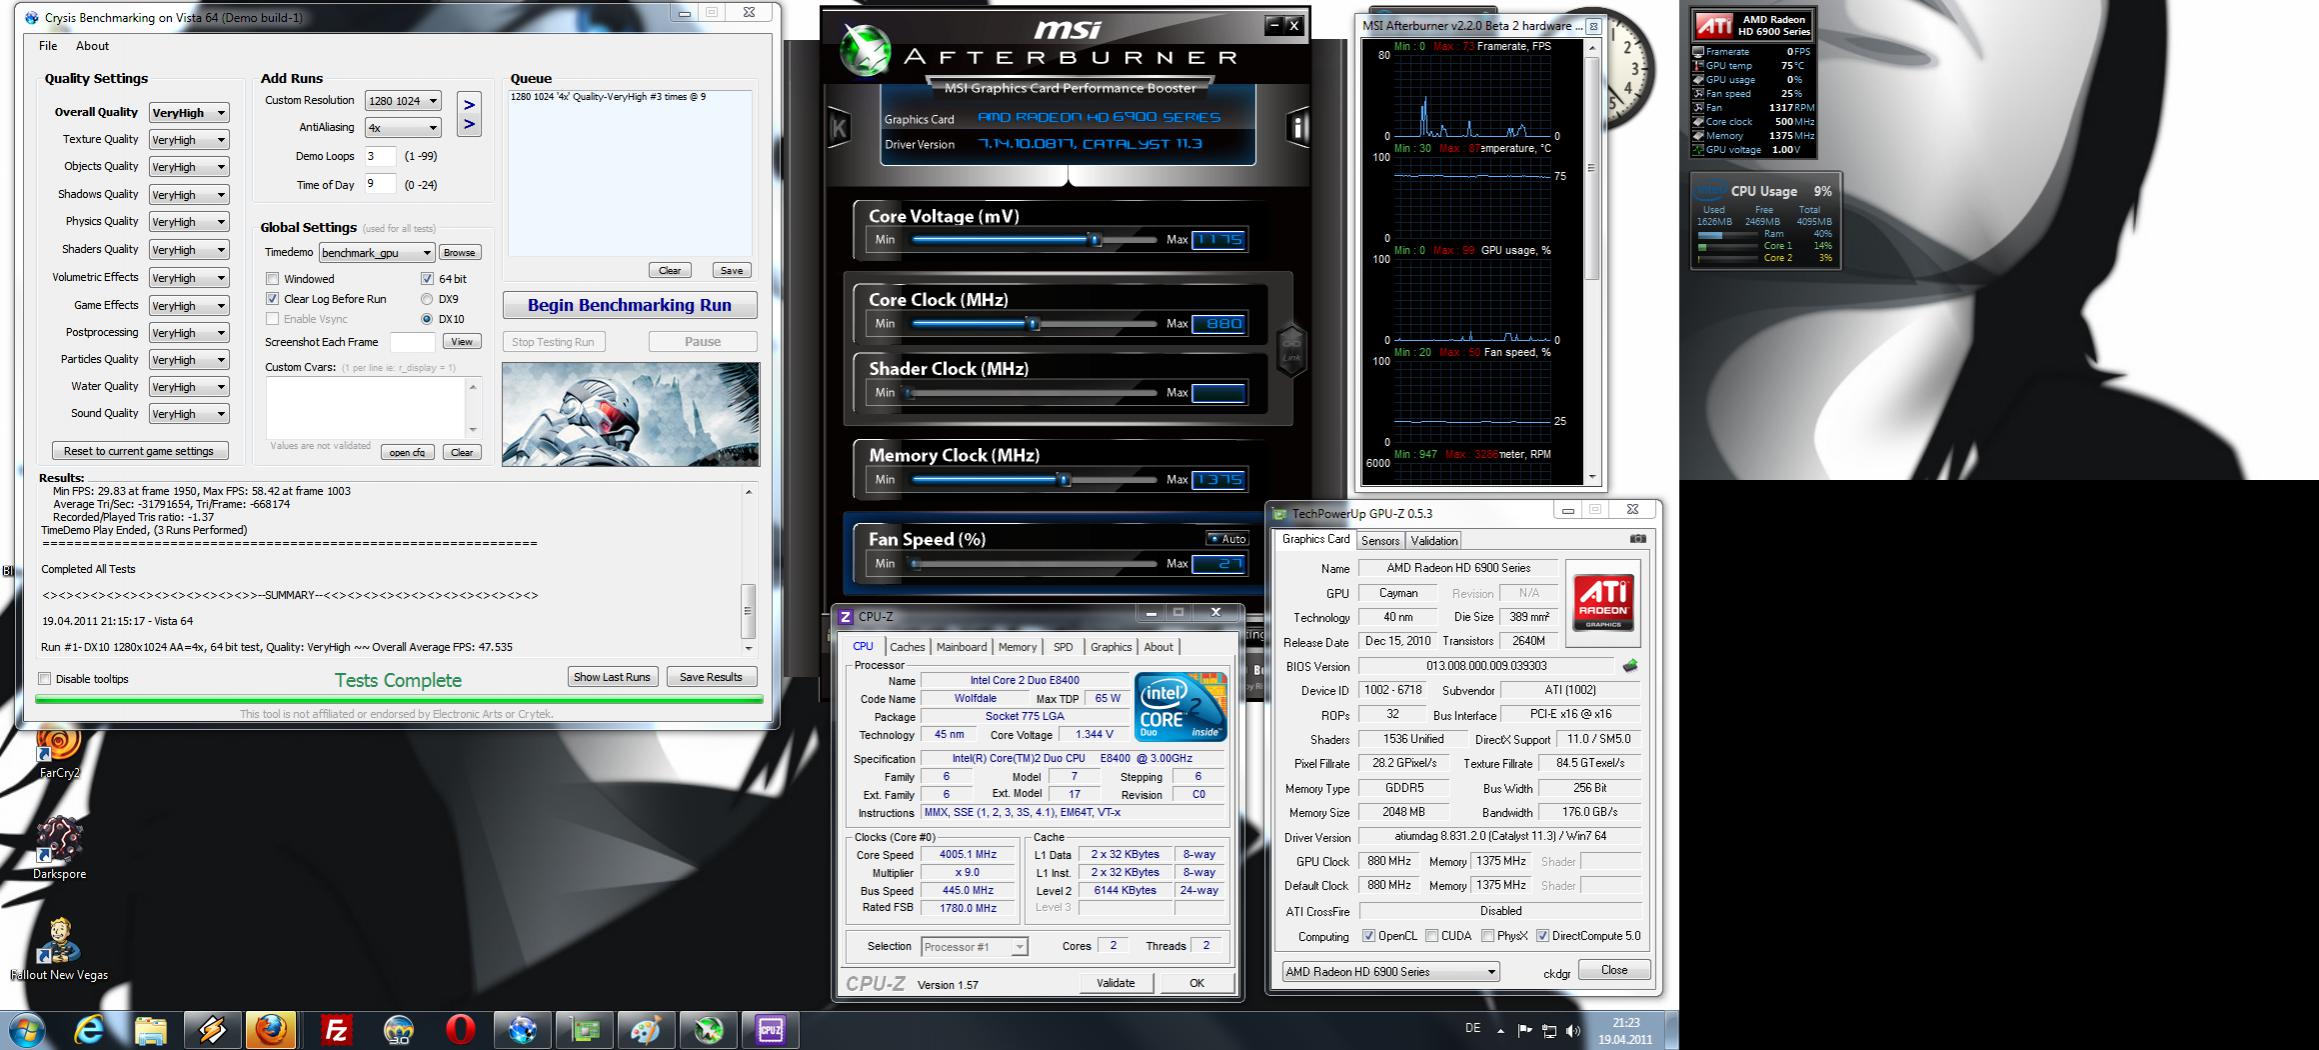Image resolution: width=2319 pixels, height=1050 pixels.
Task: Switch to the Validation tab in GPU-Z
Action: [x=1434, y=541]
